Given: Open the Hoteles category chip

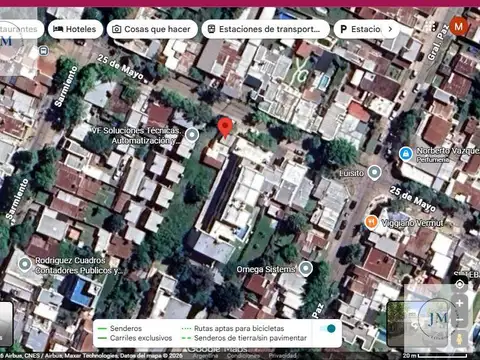Looking at the screenshot, I should pos(75,29).
